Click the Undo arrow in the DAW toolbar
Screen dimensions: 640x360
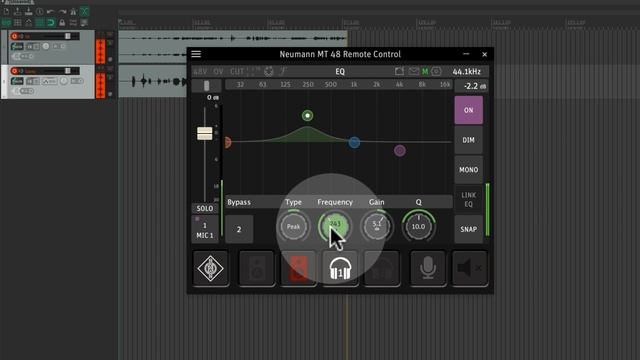(x=51, y=11)
